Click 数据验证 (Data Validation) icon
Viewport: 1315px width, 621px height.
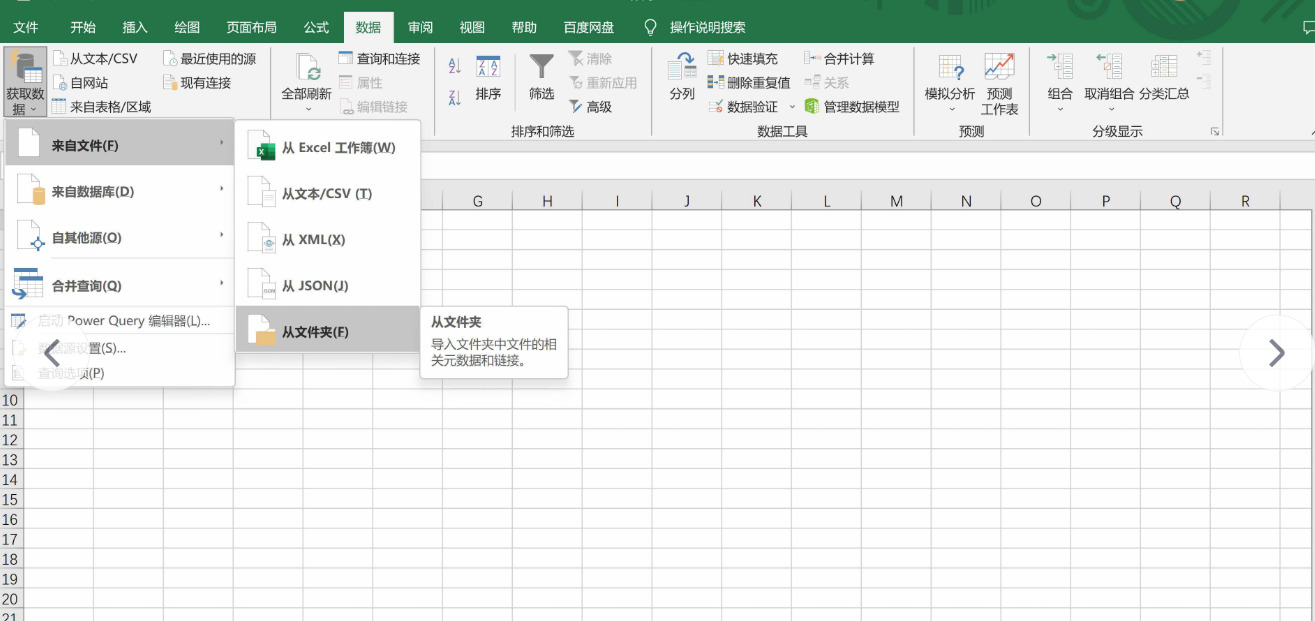click(x=716, y=107)
